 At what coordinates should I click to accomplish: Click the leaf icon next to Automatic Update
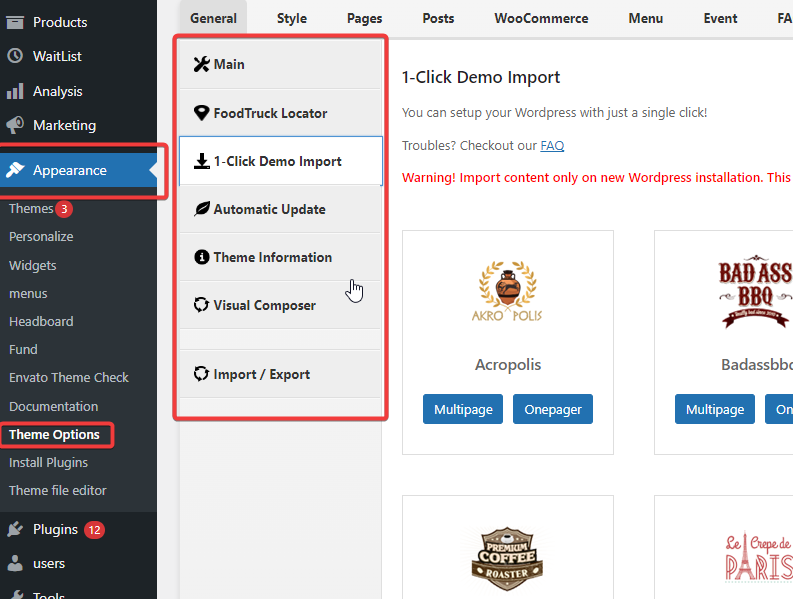201,209
